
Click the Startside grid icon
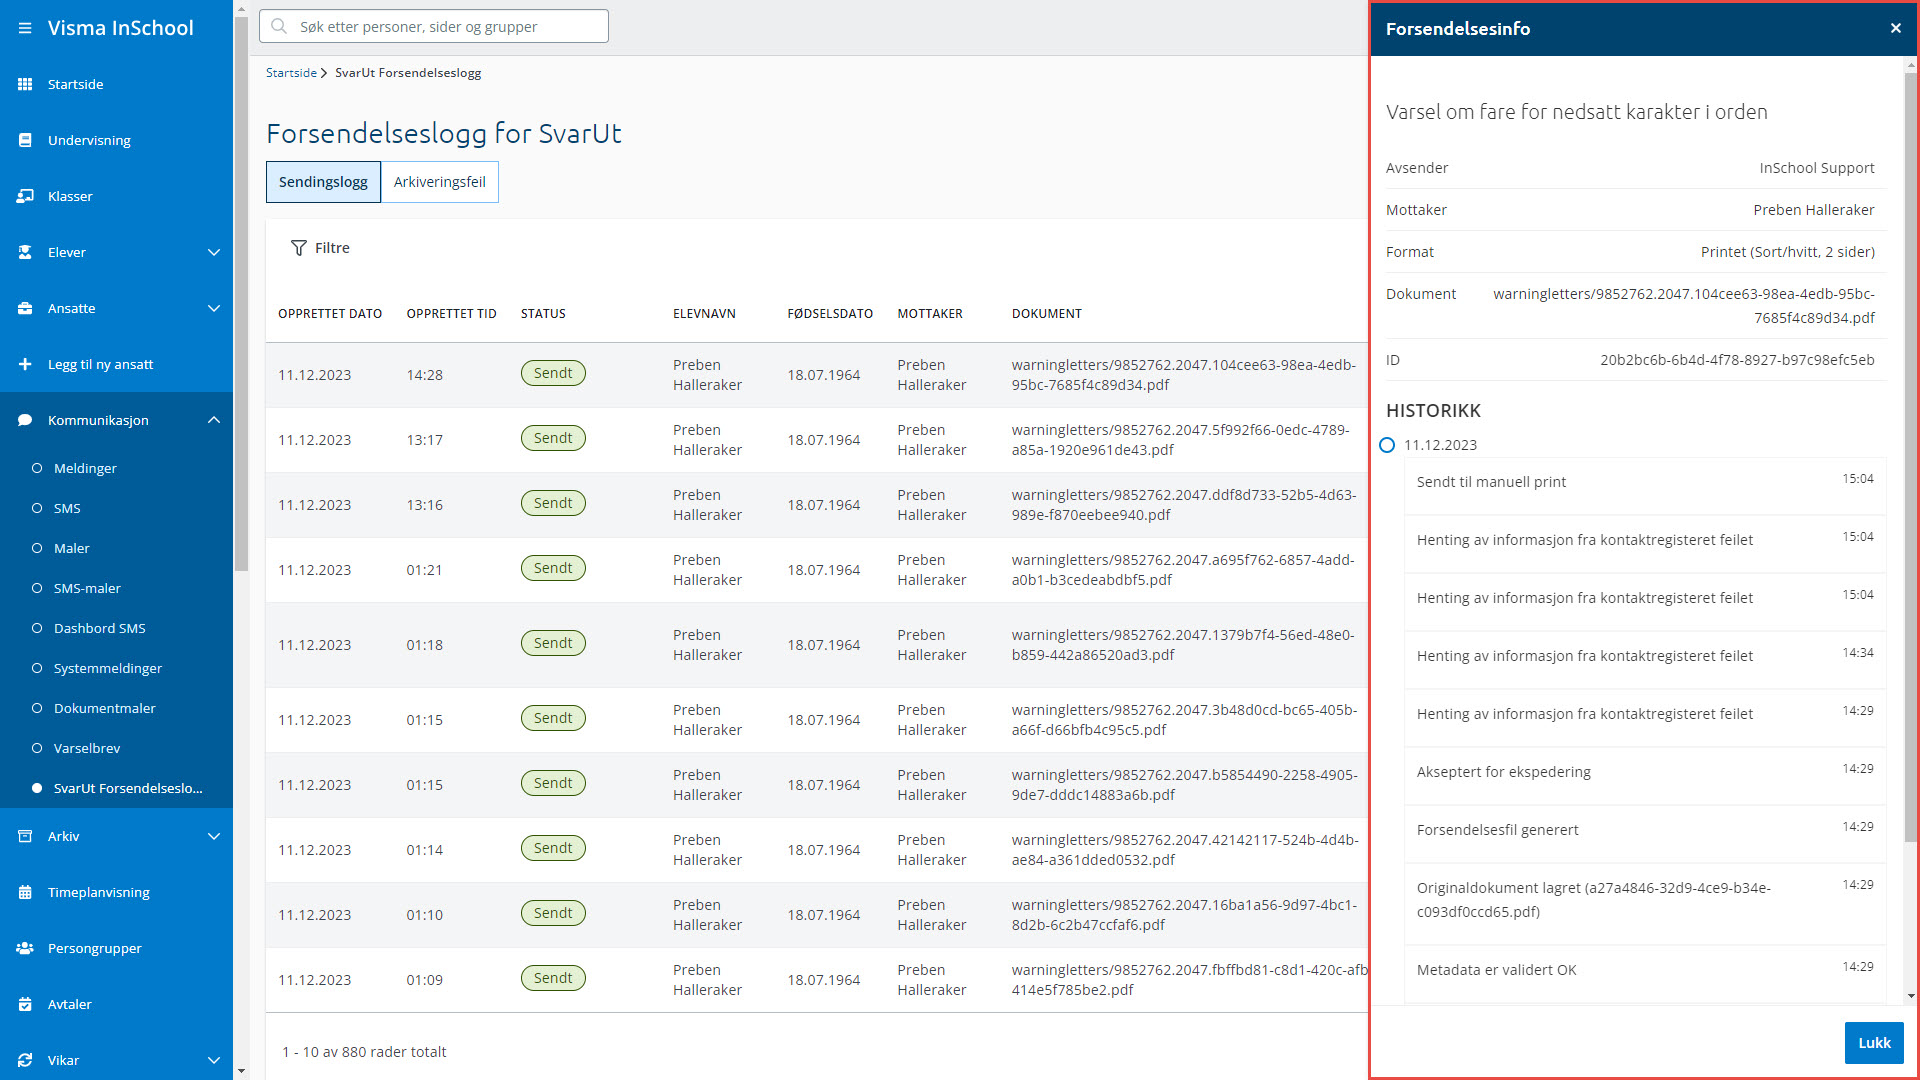click(x=25, y=84)
